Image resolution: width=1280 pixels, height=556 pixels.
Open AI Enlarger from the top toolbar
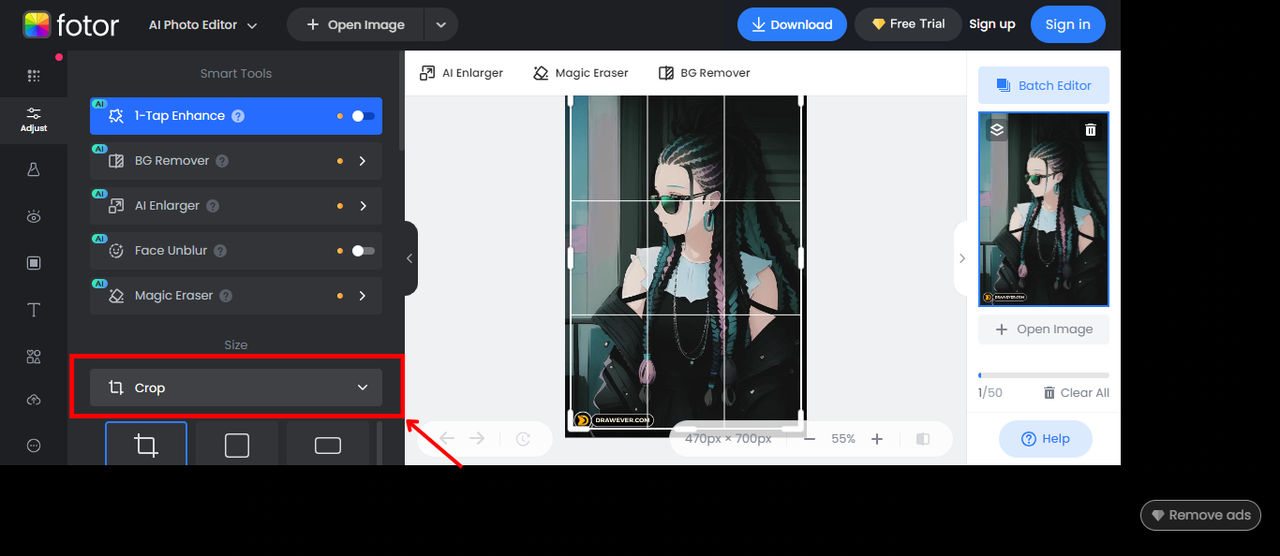tap(462, 73)
